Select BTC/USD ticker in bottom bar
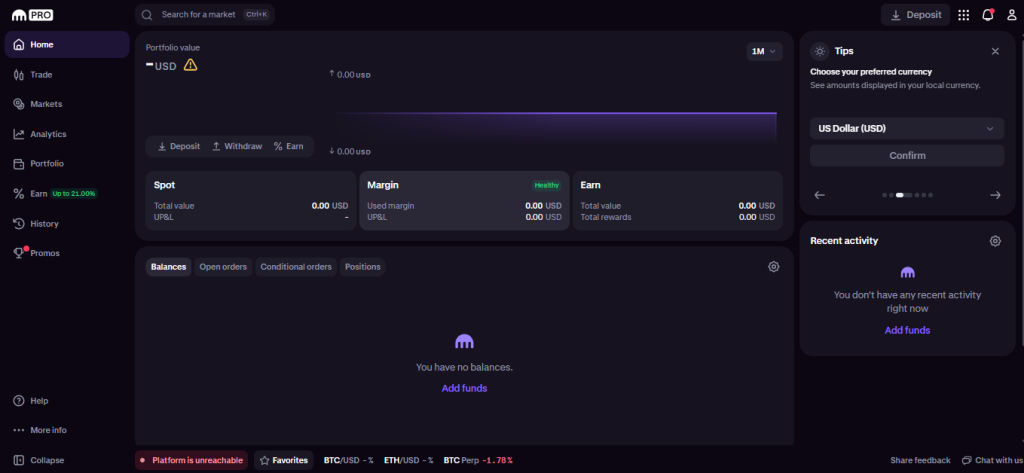This screenshot has height=473, width=1024. [349, 460]
